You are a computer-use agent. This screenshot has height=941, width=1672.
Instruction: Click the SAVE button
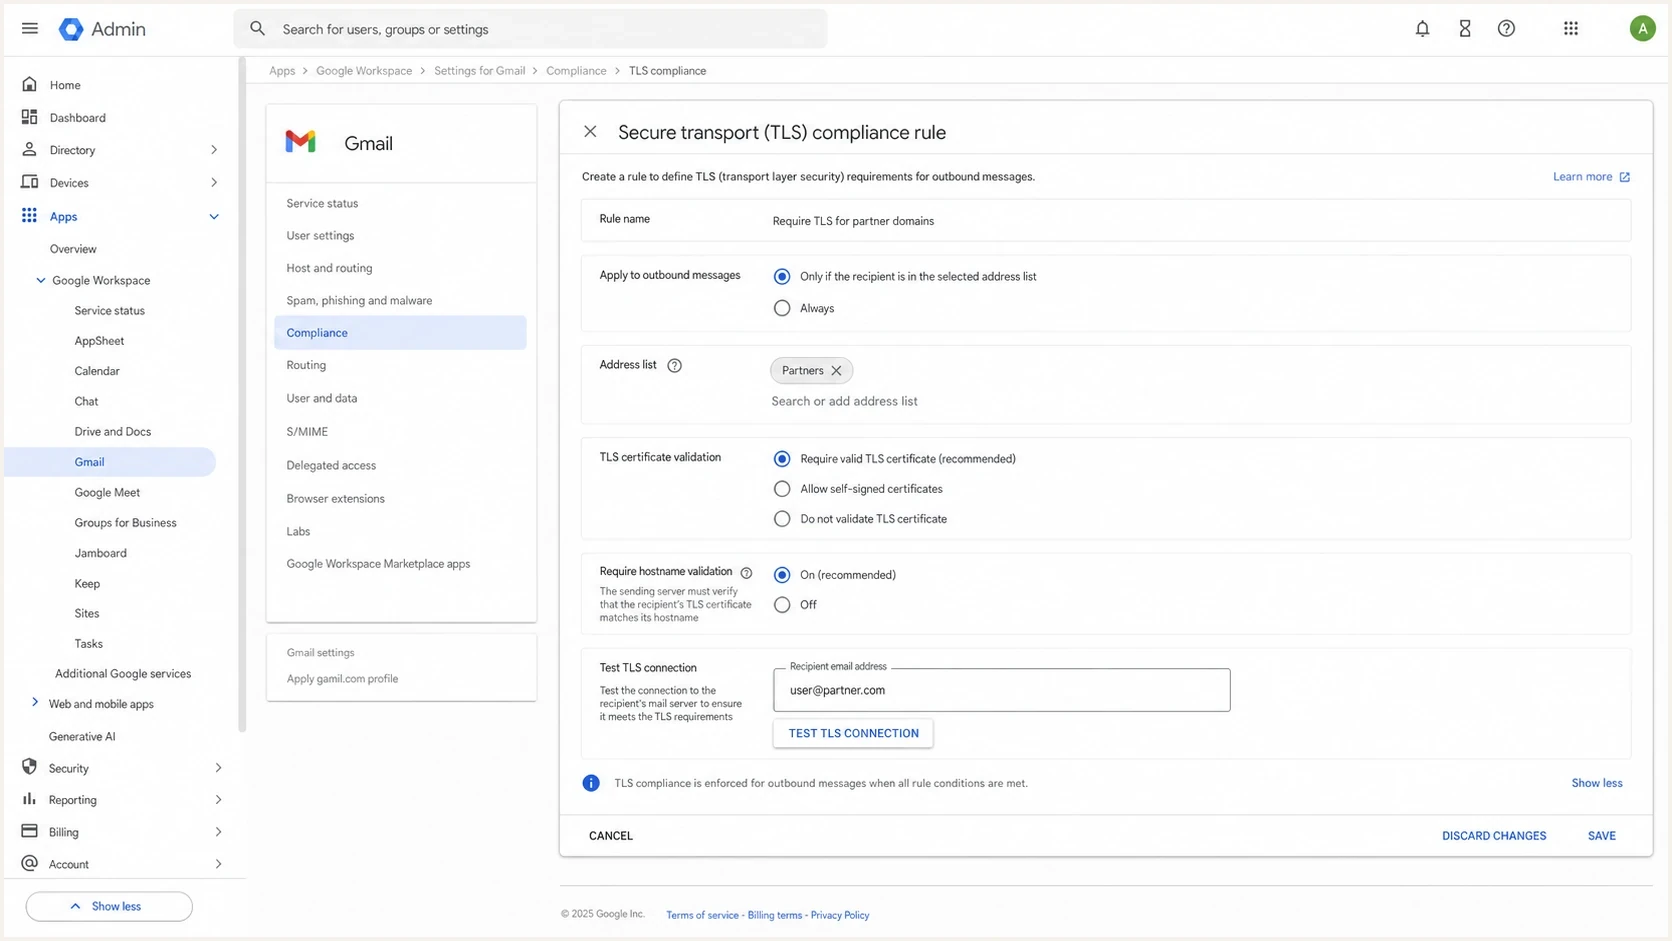(x=1601, y=836)
